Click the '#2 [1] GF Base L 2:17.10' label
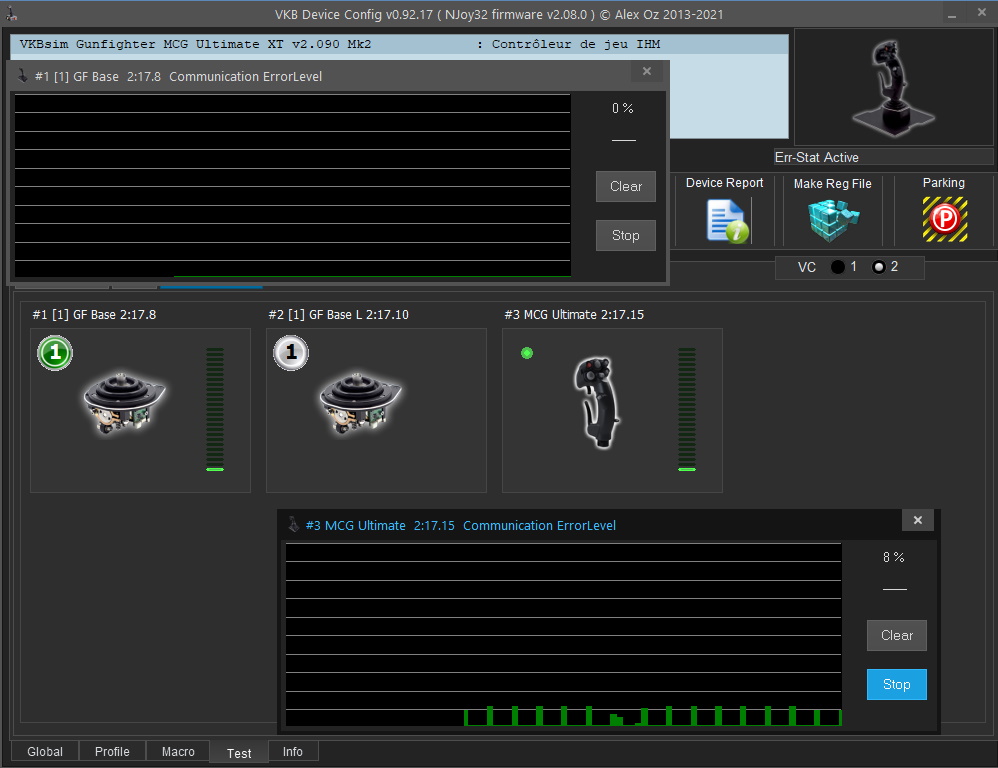This screenshot has height=768, width=998. (339, 314)
